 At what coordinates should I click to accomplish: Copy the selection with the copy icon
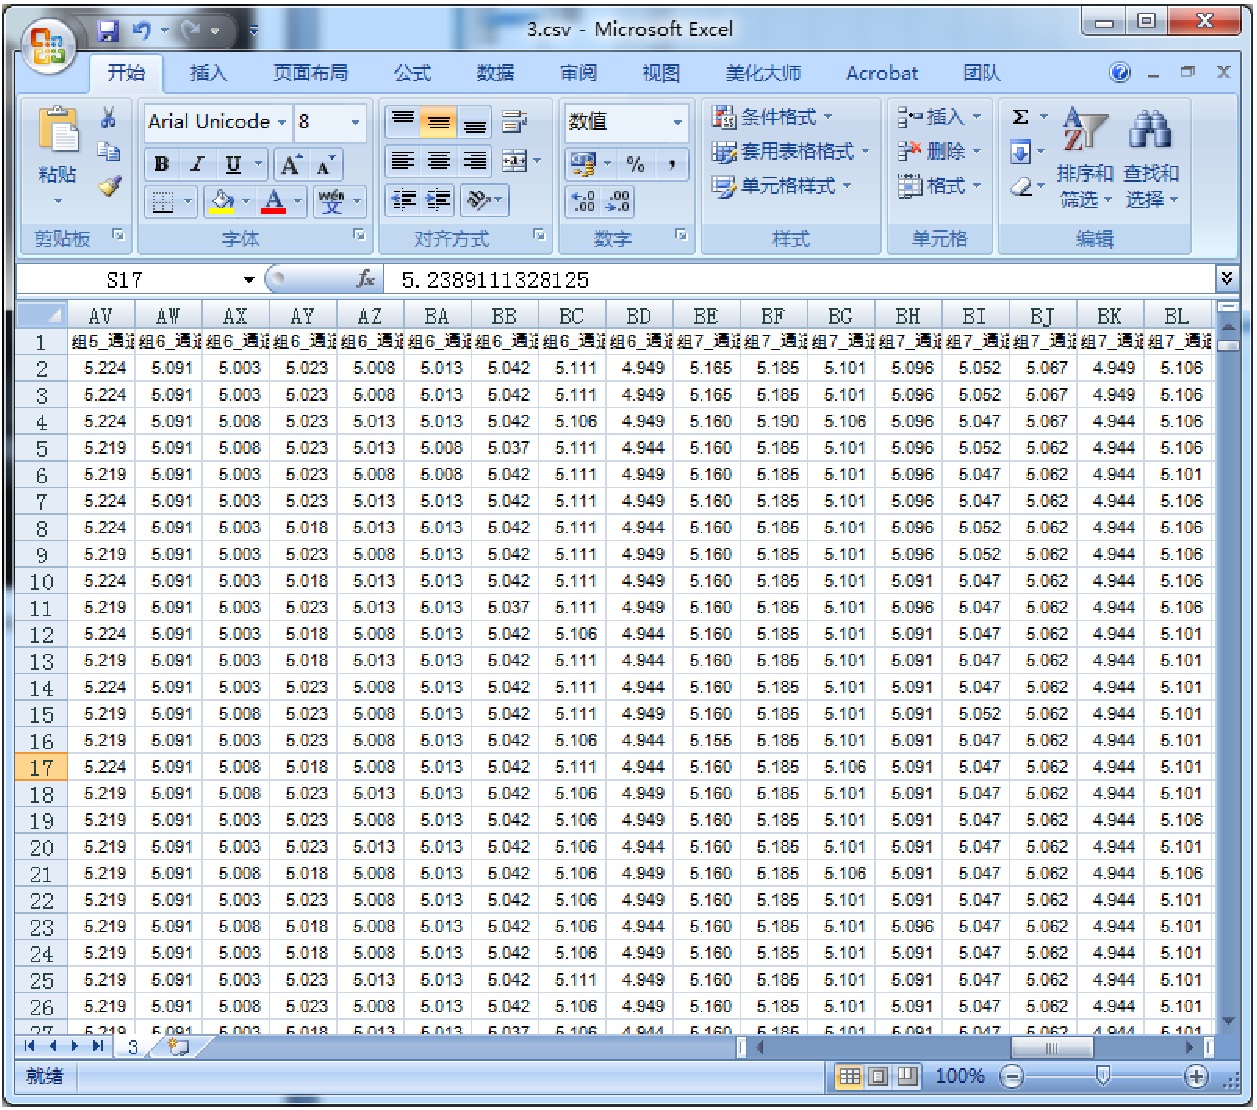point(108,152)
